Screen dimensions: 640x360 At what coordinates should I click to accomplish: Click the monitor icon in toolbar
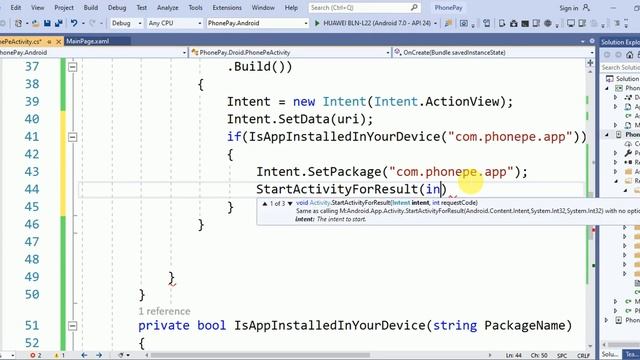tap(571, 23)
